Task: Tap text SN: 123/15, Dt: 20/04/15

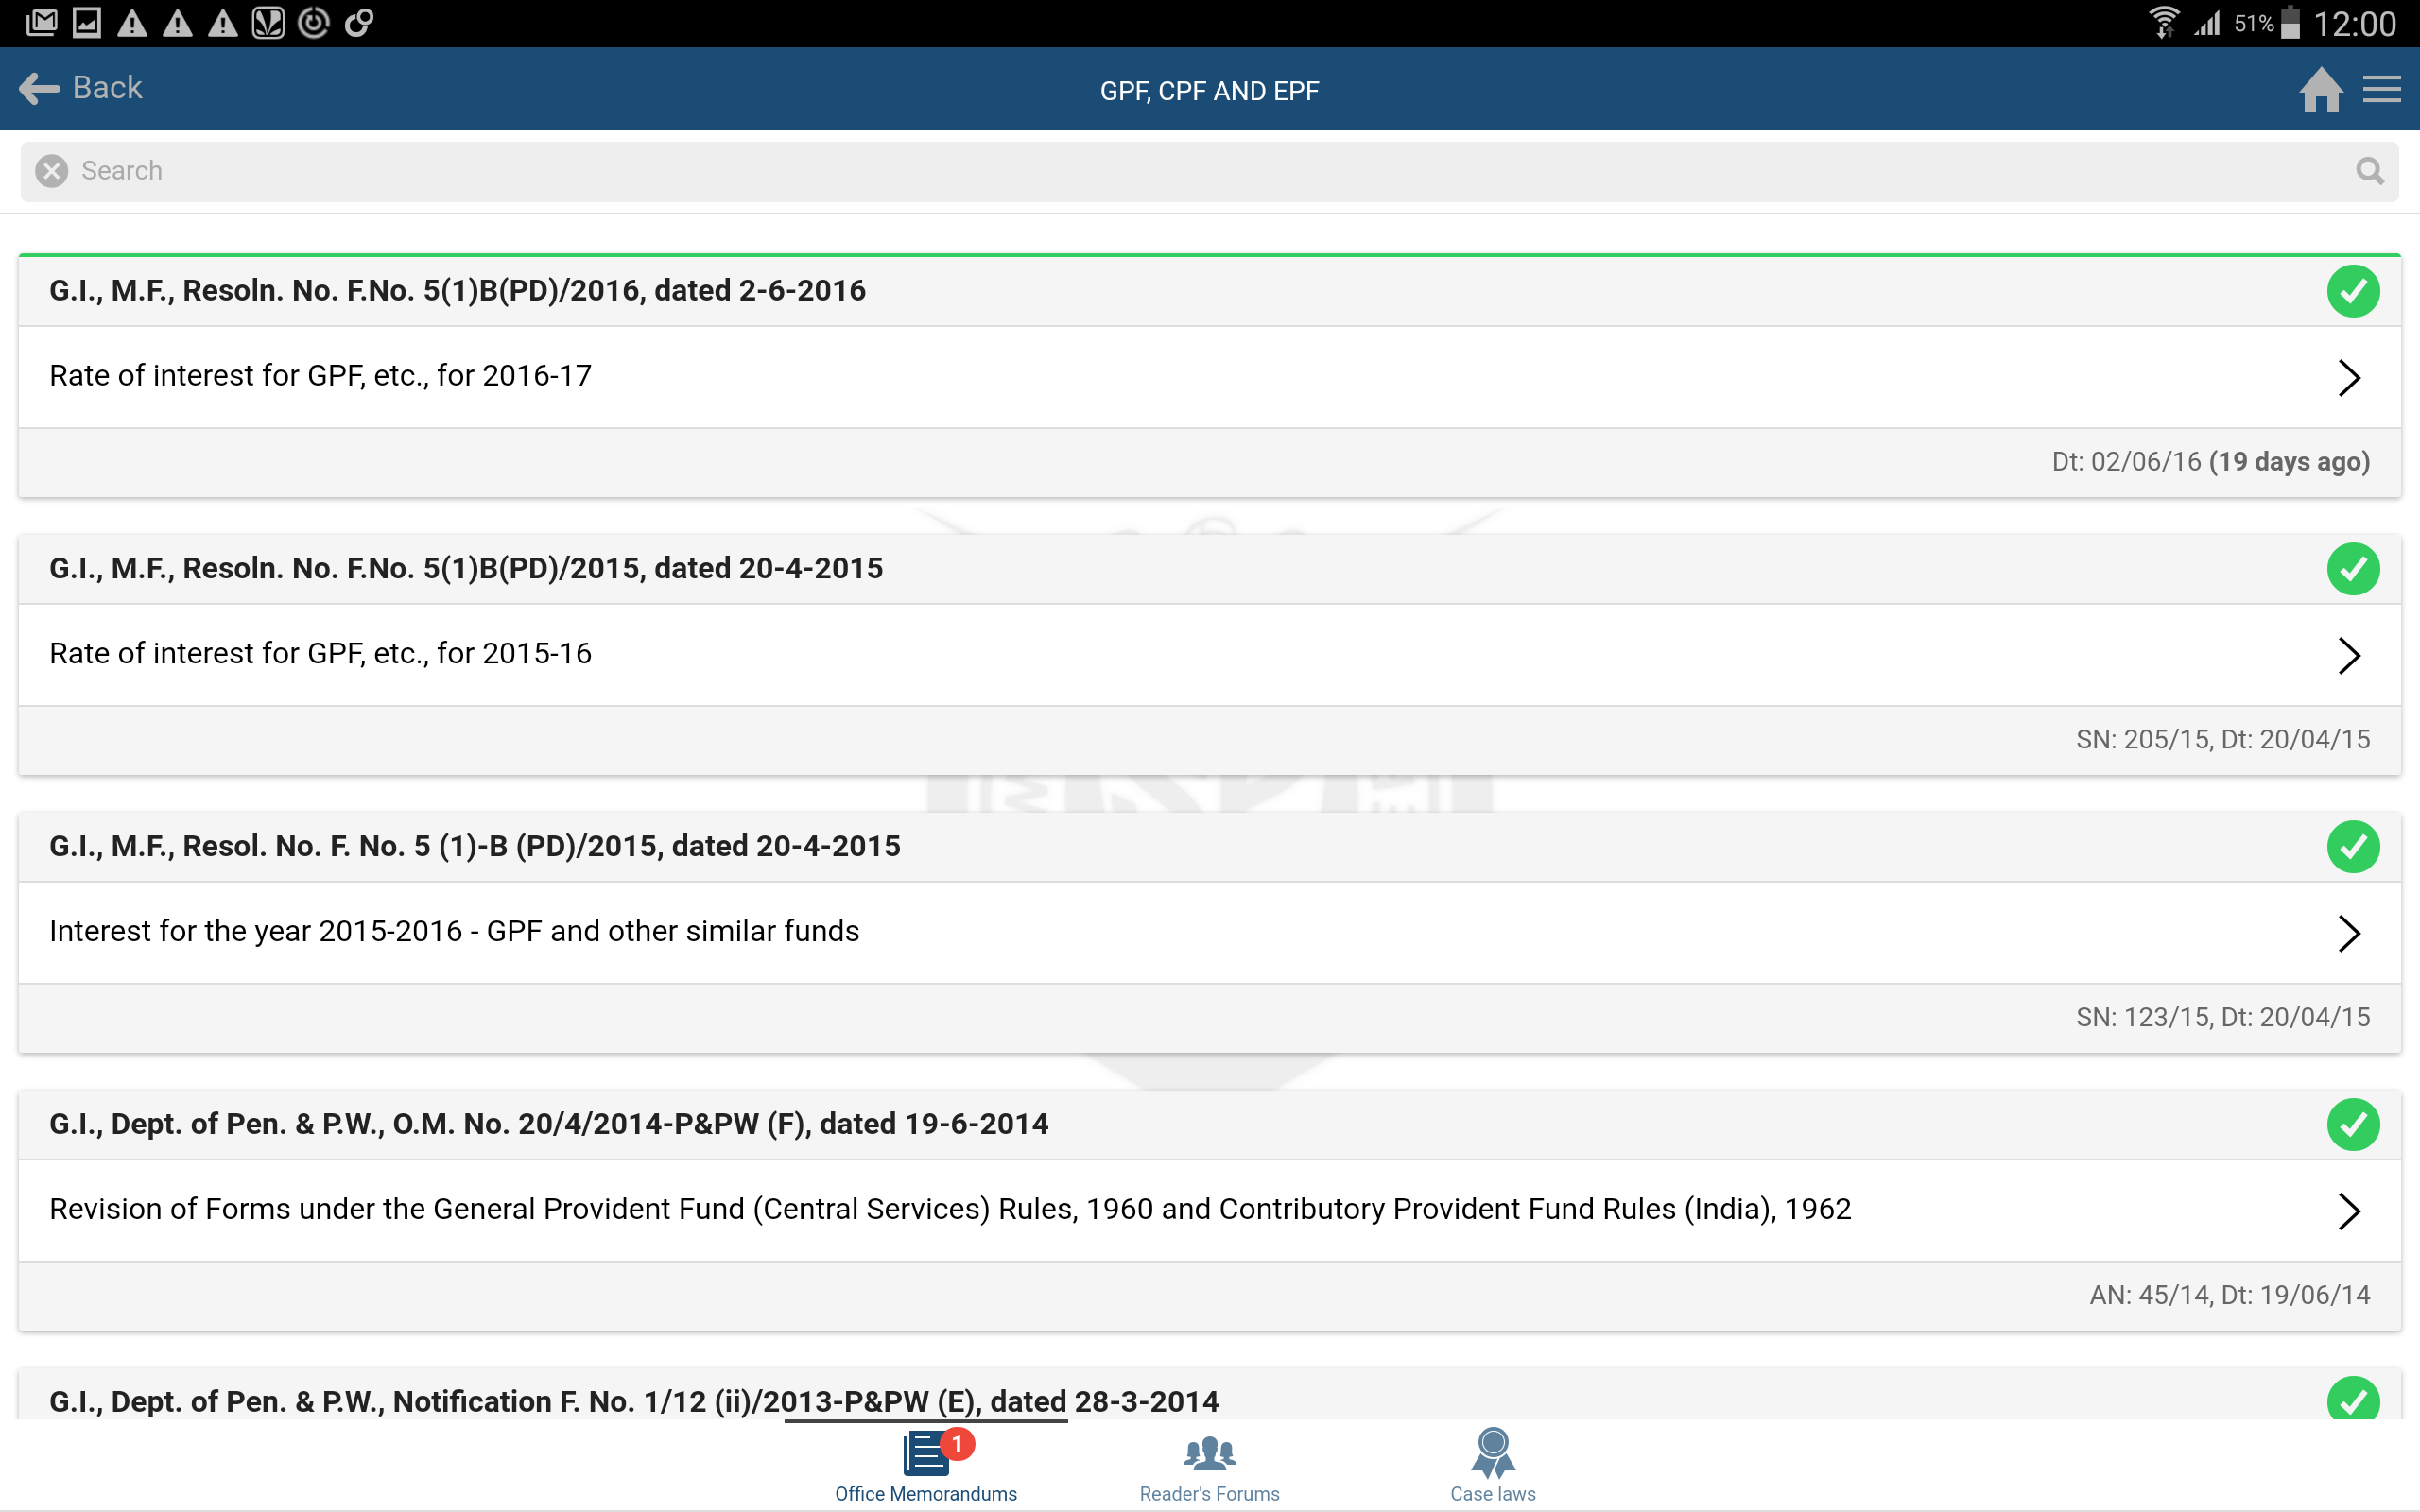Action: click(x=2223, y=1018)
